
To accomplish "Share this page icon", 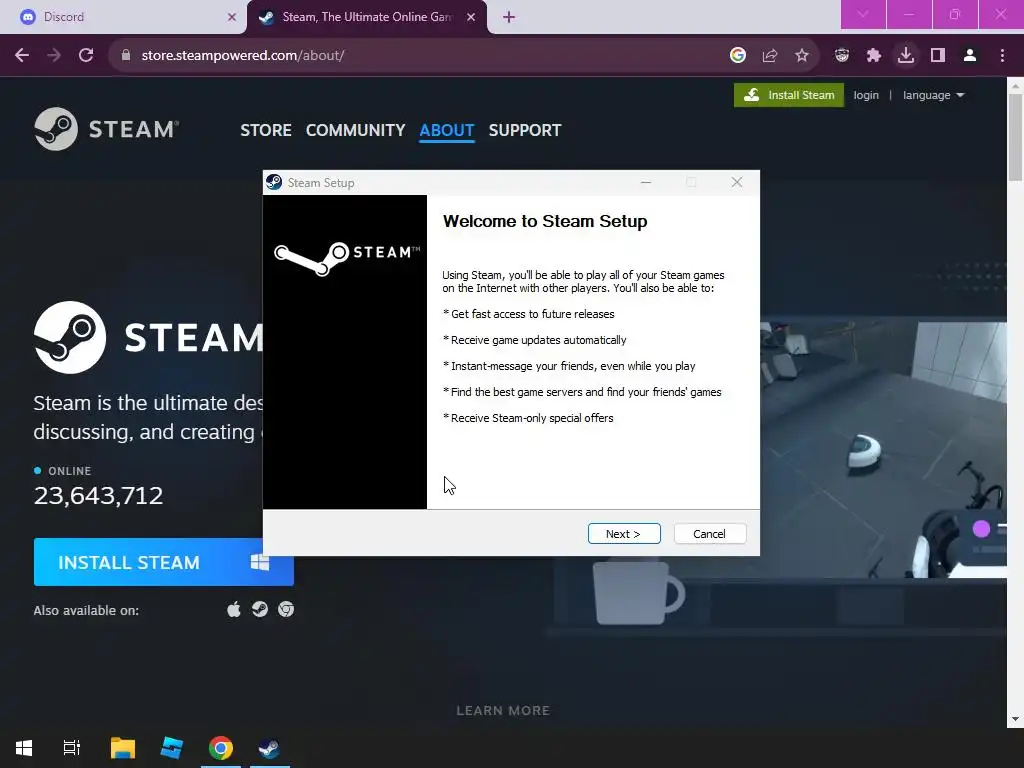I will (x=770, y=56).
